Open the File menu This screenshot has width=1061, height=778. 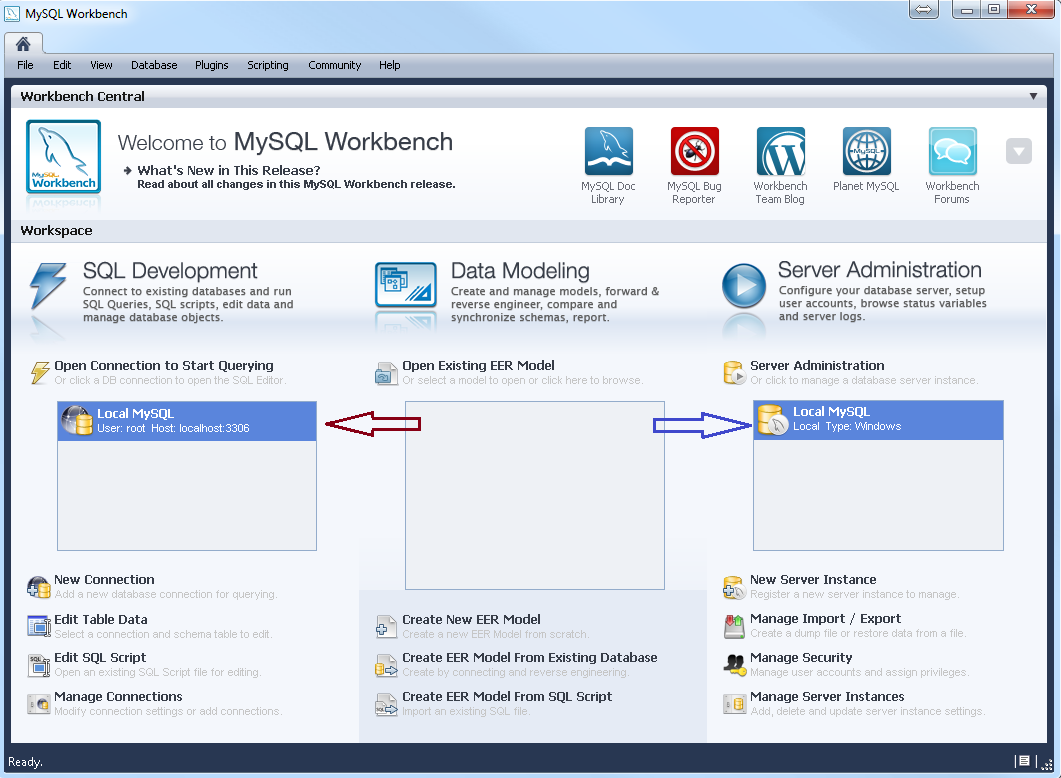25,65
